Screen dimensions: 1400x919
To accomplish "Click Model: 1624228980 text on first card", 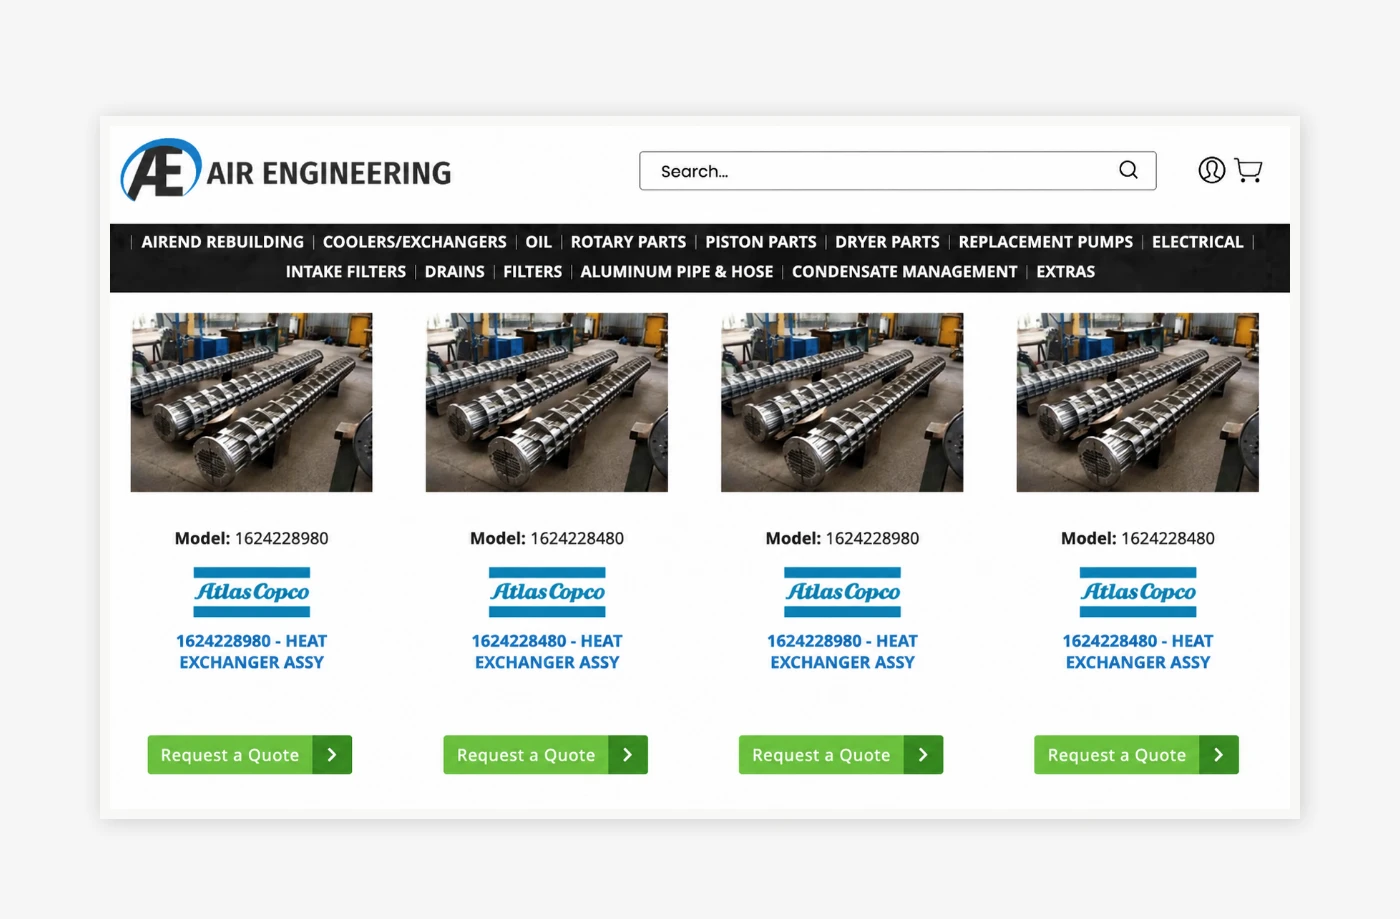I will pos(251,538).
